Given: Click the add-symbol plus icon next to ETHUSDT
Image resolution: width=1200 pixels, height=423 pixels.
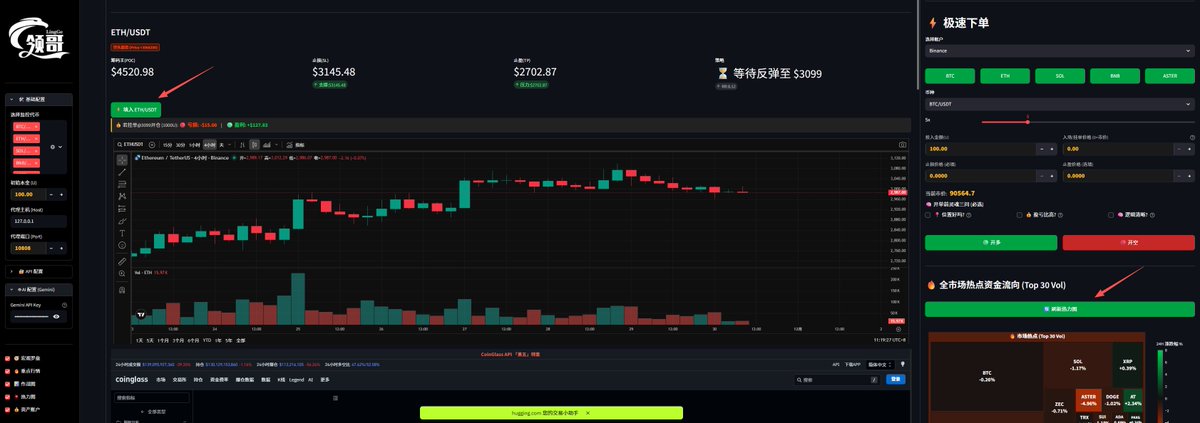Looking at the screenshot, I should click(x=153, y=145).
